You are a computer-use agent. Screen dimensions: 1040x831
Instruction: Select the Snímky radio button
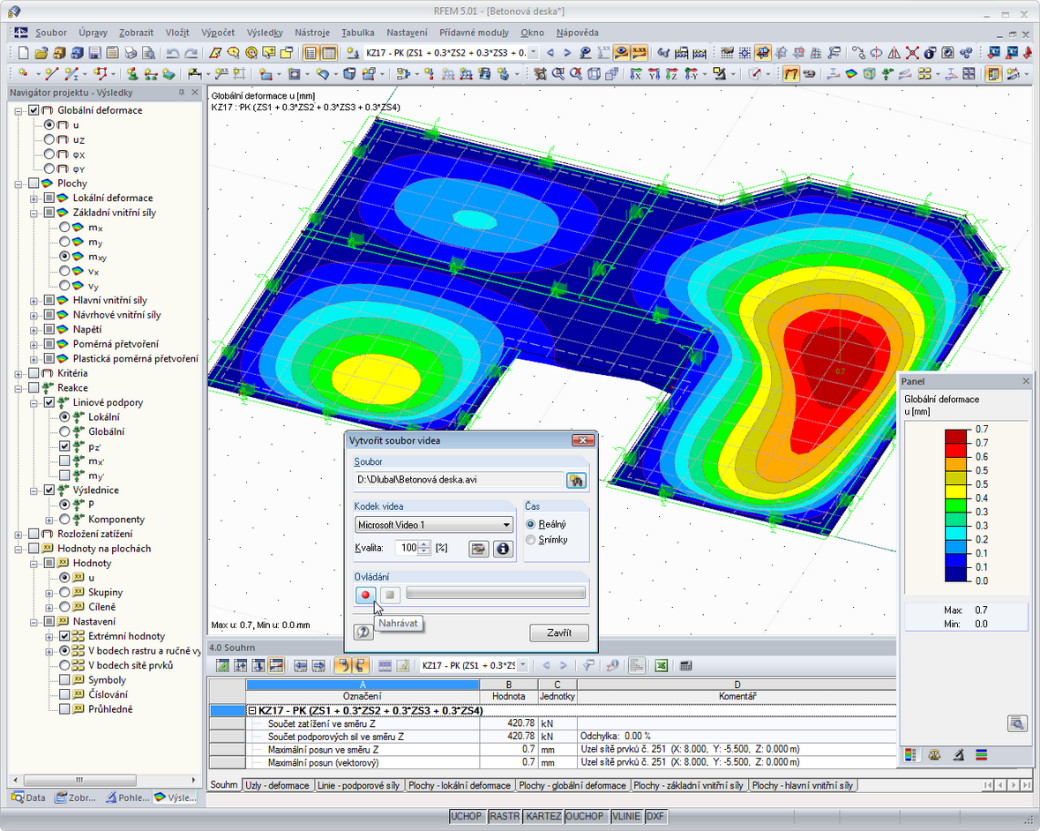(x=531, y=540)
